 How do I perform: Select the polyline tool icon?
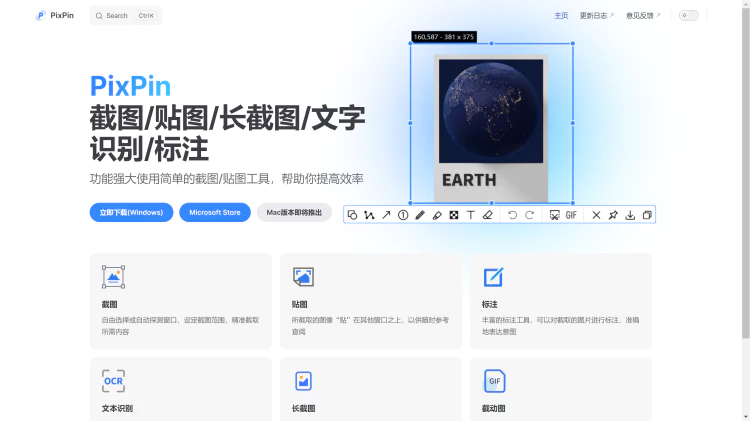click(x=369, y=215)
